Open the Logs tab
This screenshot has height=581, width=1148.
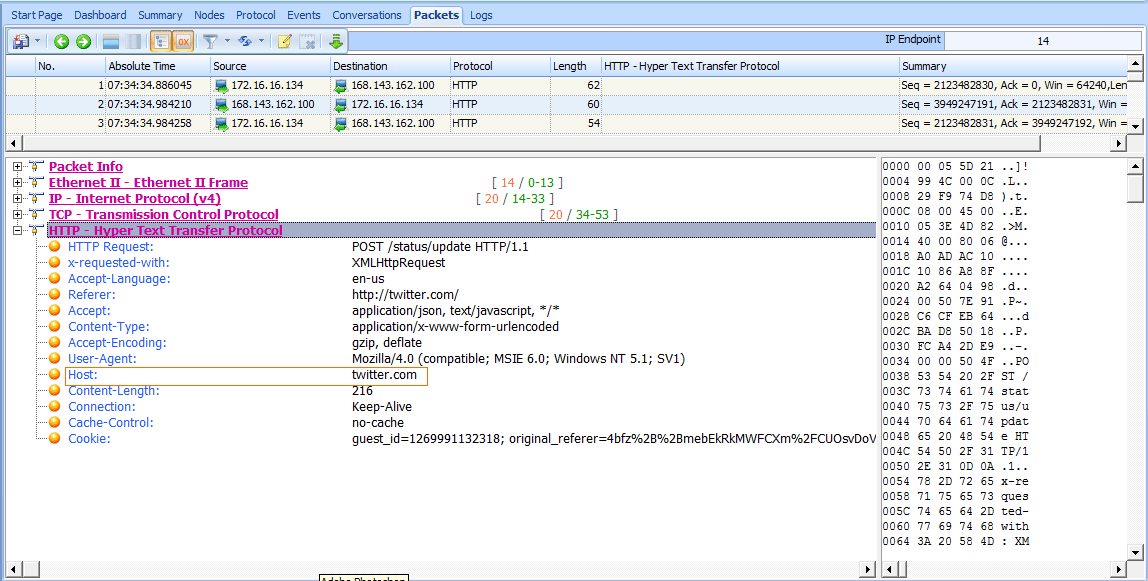point(481,15)
